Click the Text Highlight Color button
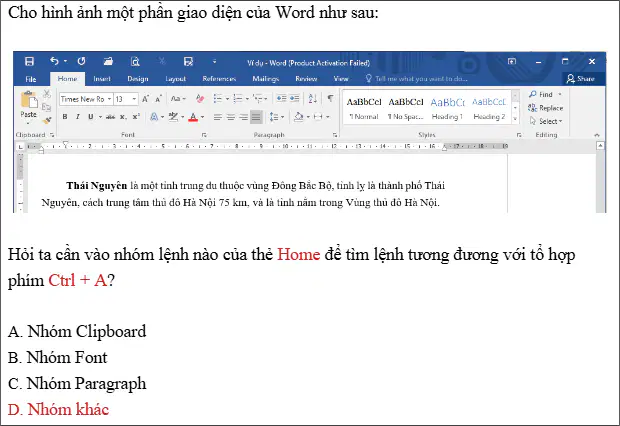 (x=173, y=117)
